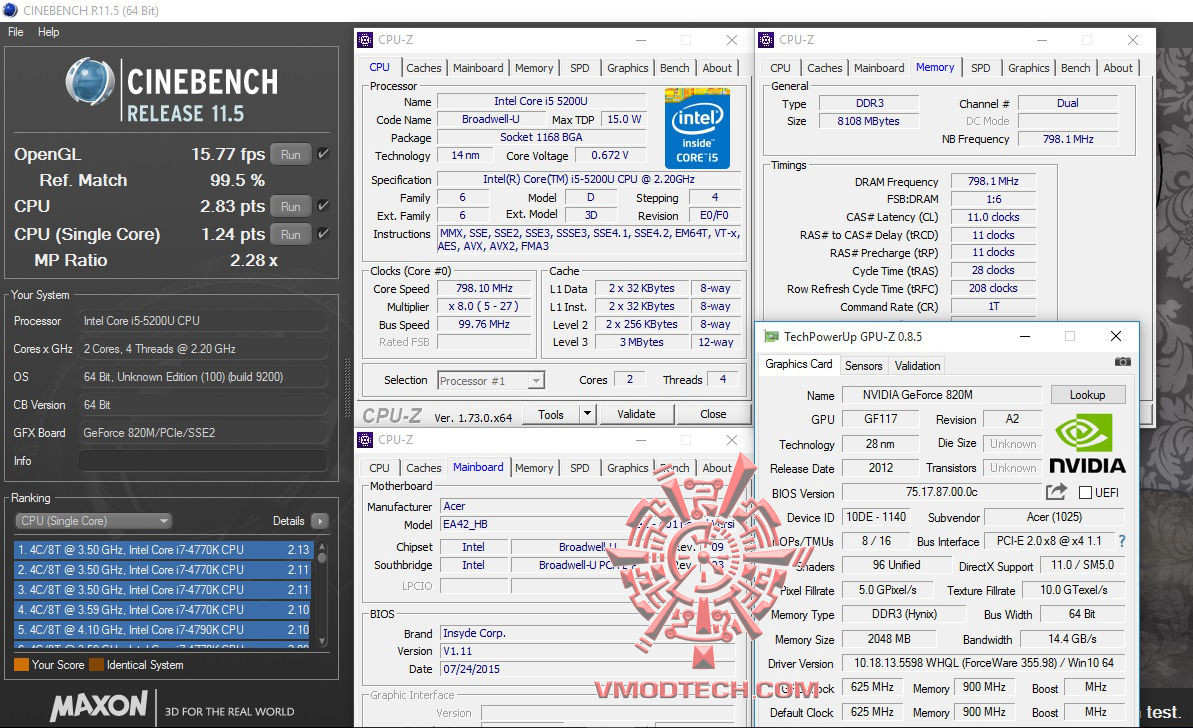This screenshot has height=728, width=1193.
Task: Open the File menu in Cinebench
Action: coord(15,32)
